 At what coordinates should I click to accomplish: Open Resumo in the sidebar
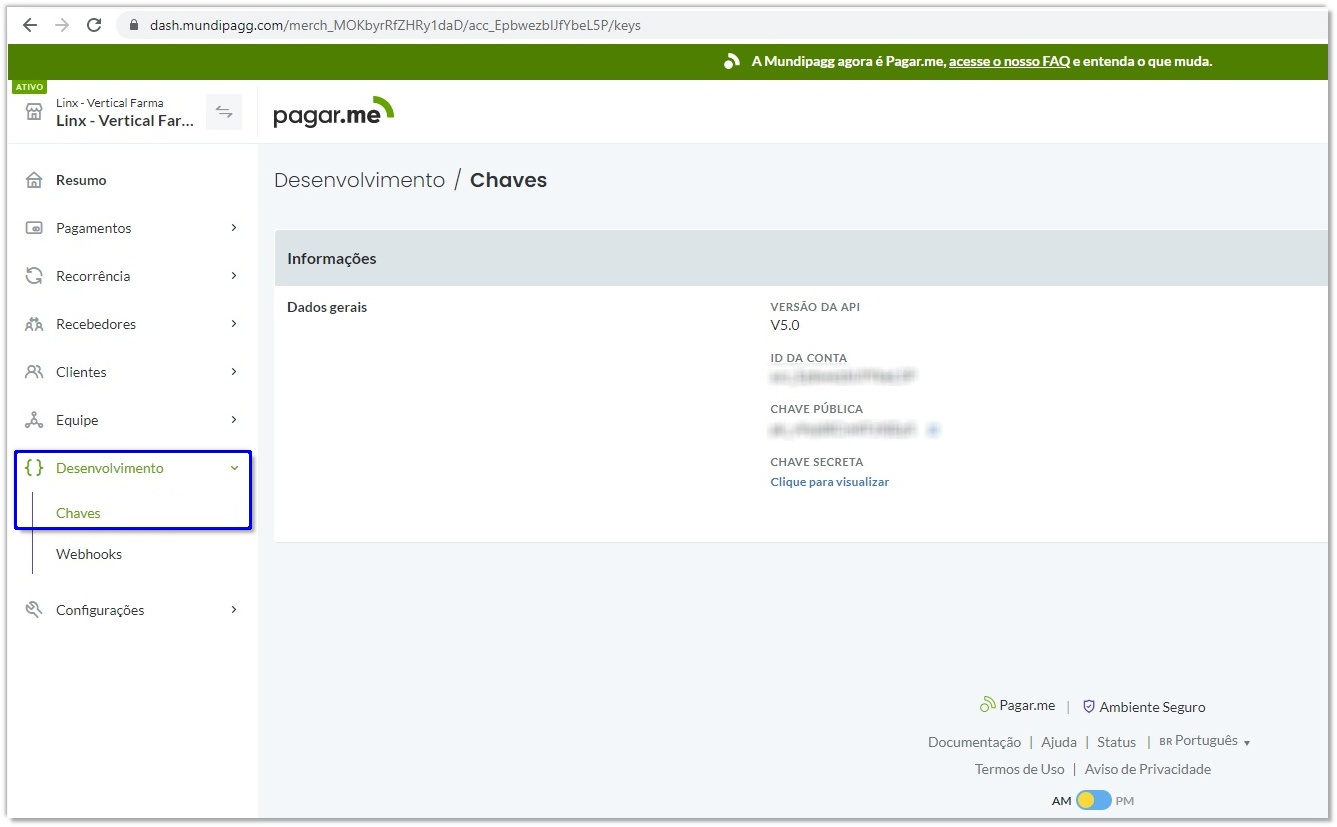coord(81,180)
